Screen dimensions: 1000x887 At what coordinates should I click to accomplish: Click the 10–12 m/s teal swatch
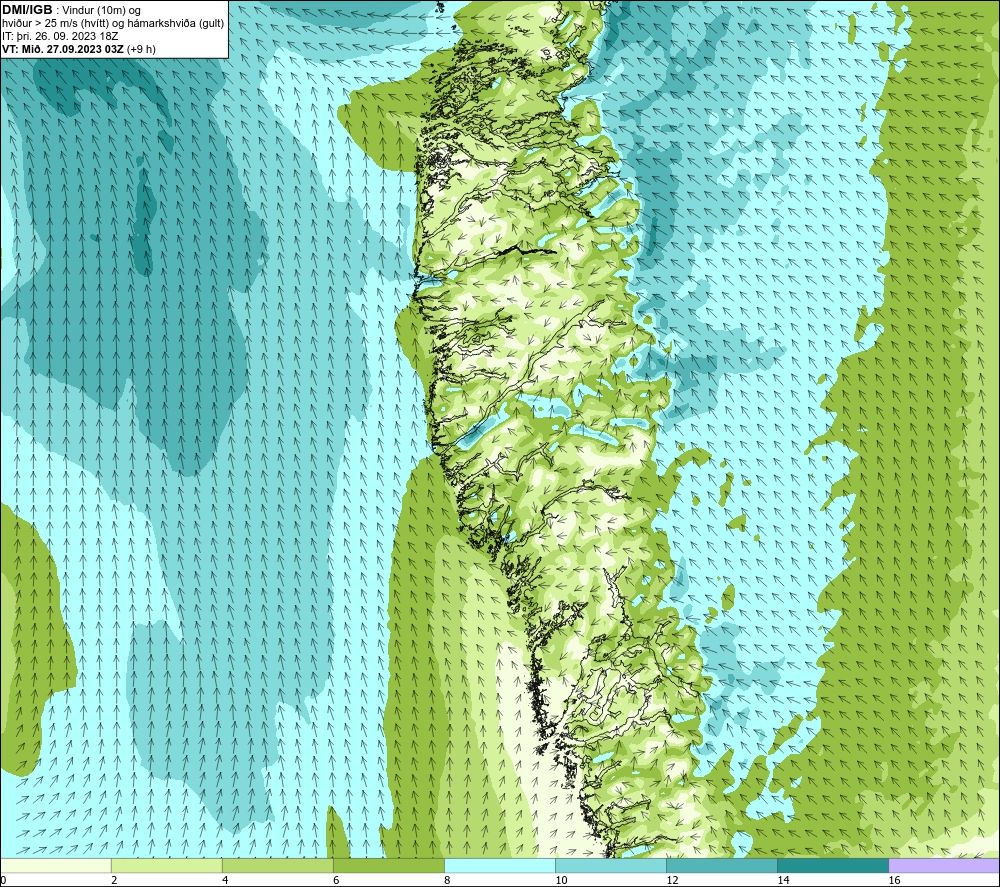pyautogui.click(x=611, y=865)
